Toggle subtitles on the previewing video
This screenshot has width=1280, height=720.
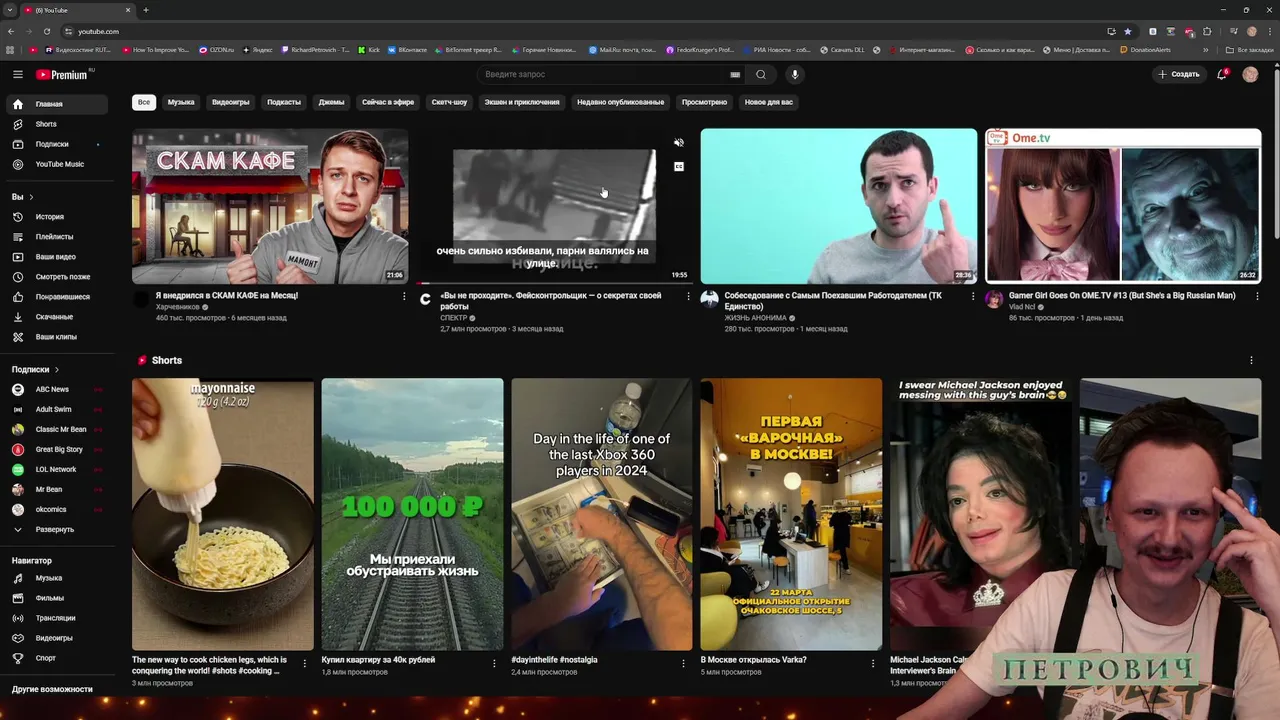(x=679, y=167)
